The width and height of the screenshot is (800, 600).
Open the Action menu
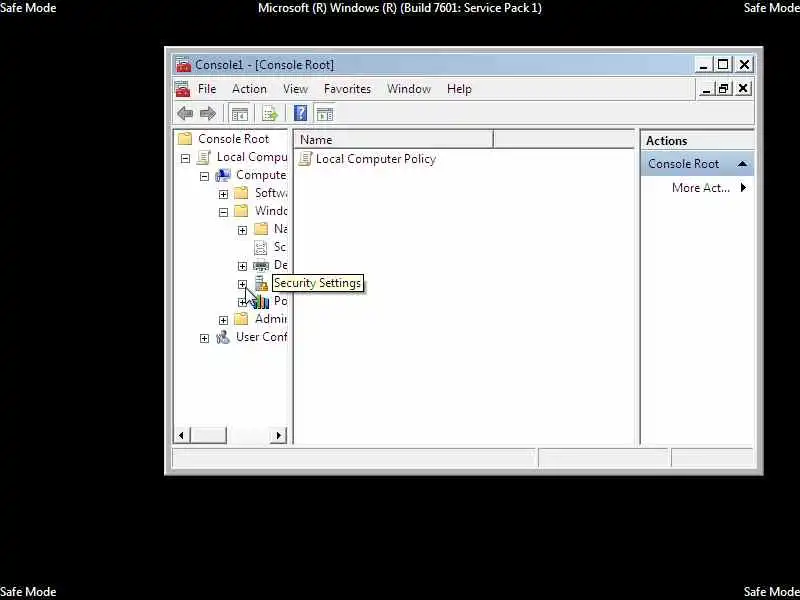tap(249, 89)
